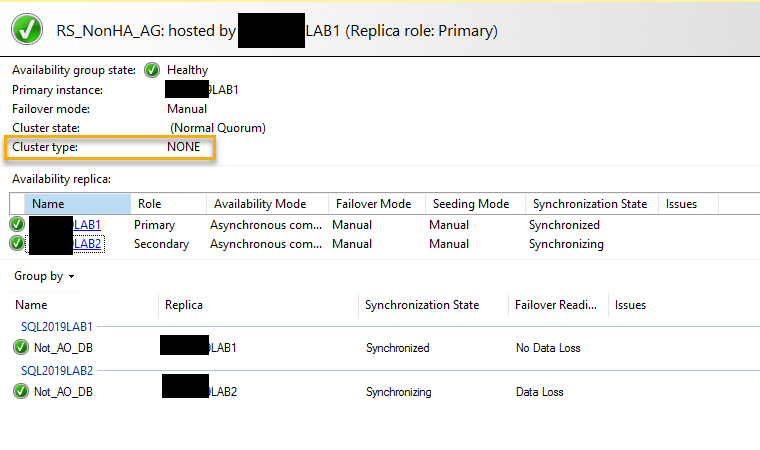
Task: Click the Availability Mode column header
Action: 260,204
